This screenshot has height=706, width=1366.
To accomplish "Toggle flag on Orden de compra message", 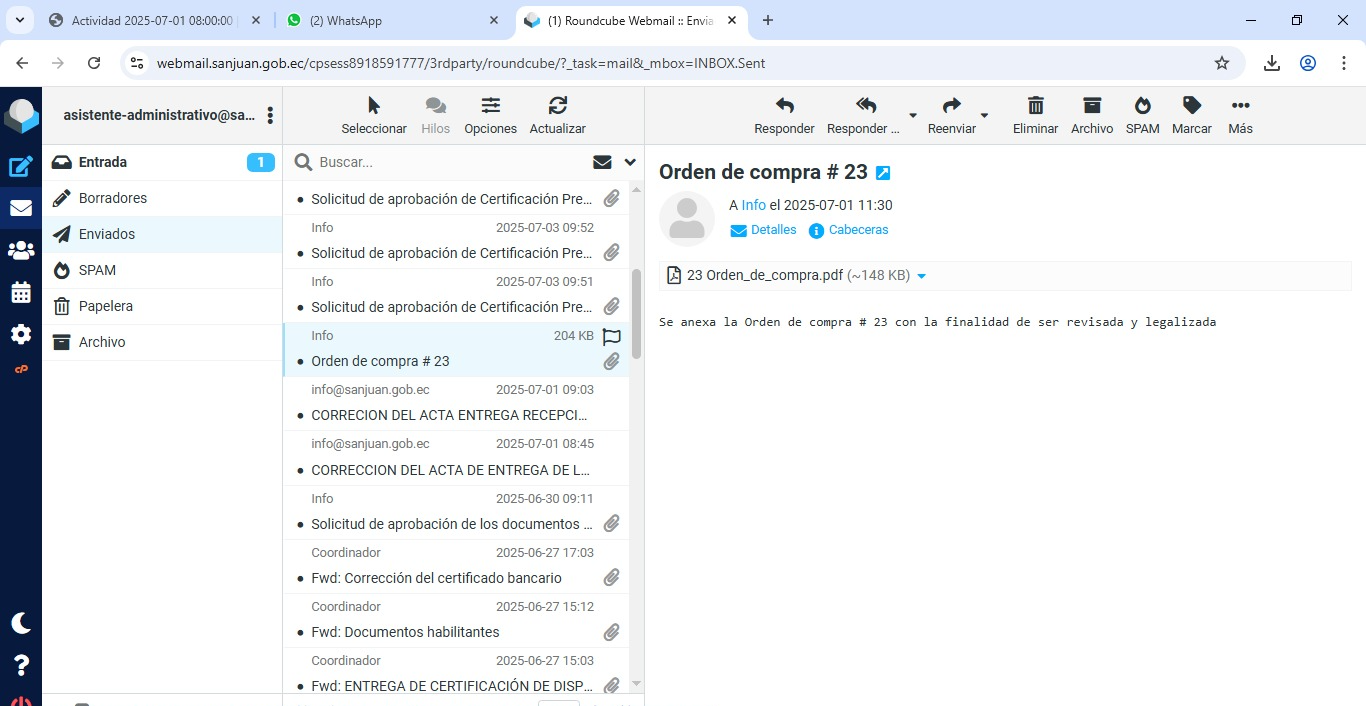I will coord(612,337).
